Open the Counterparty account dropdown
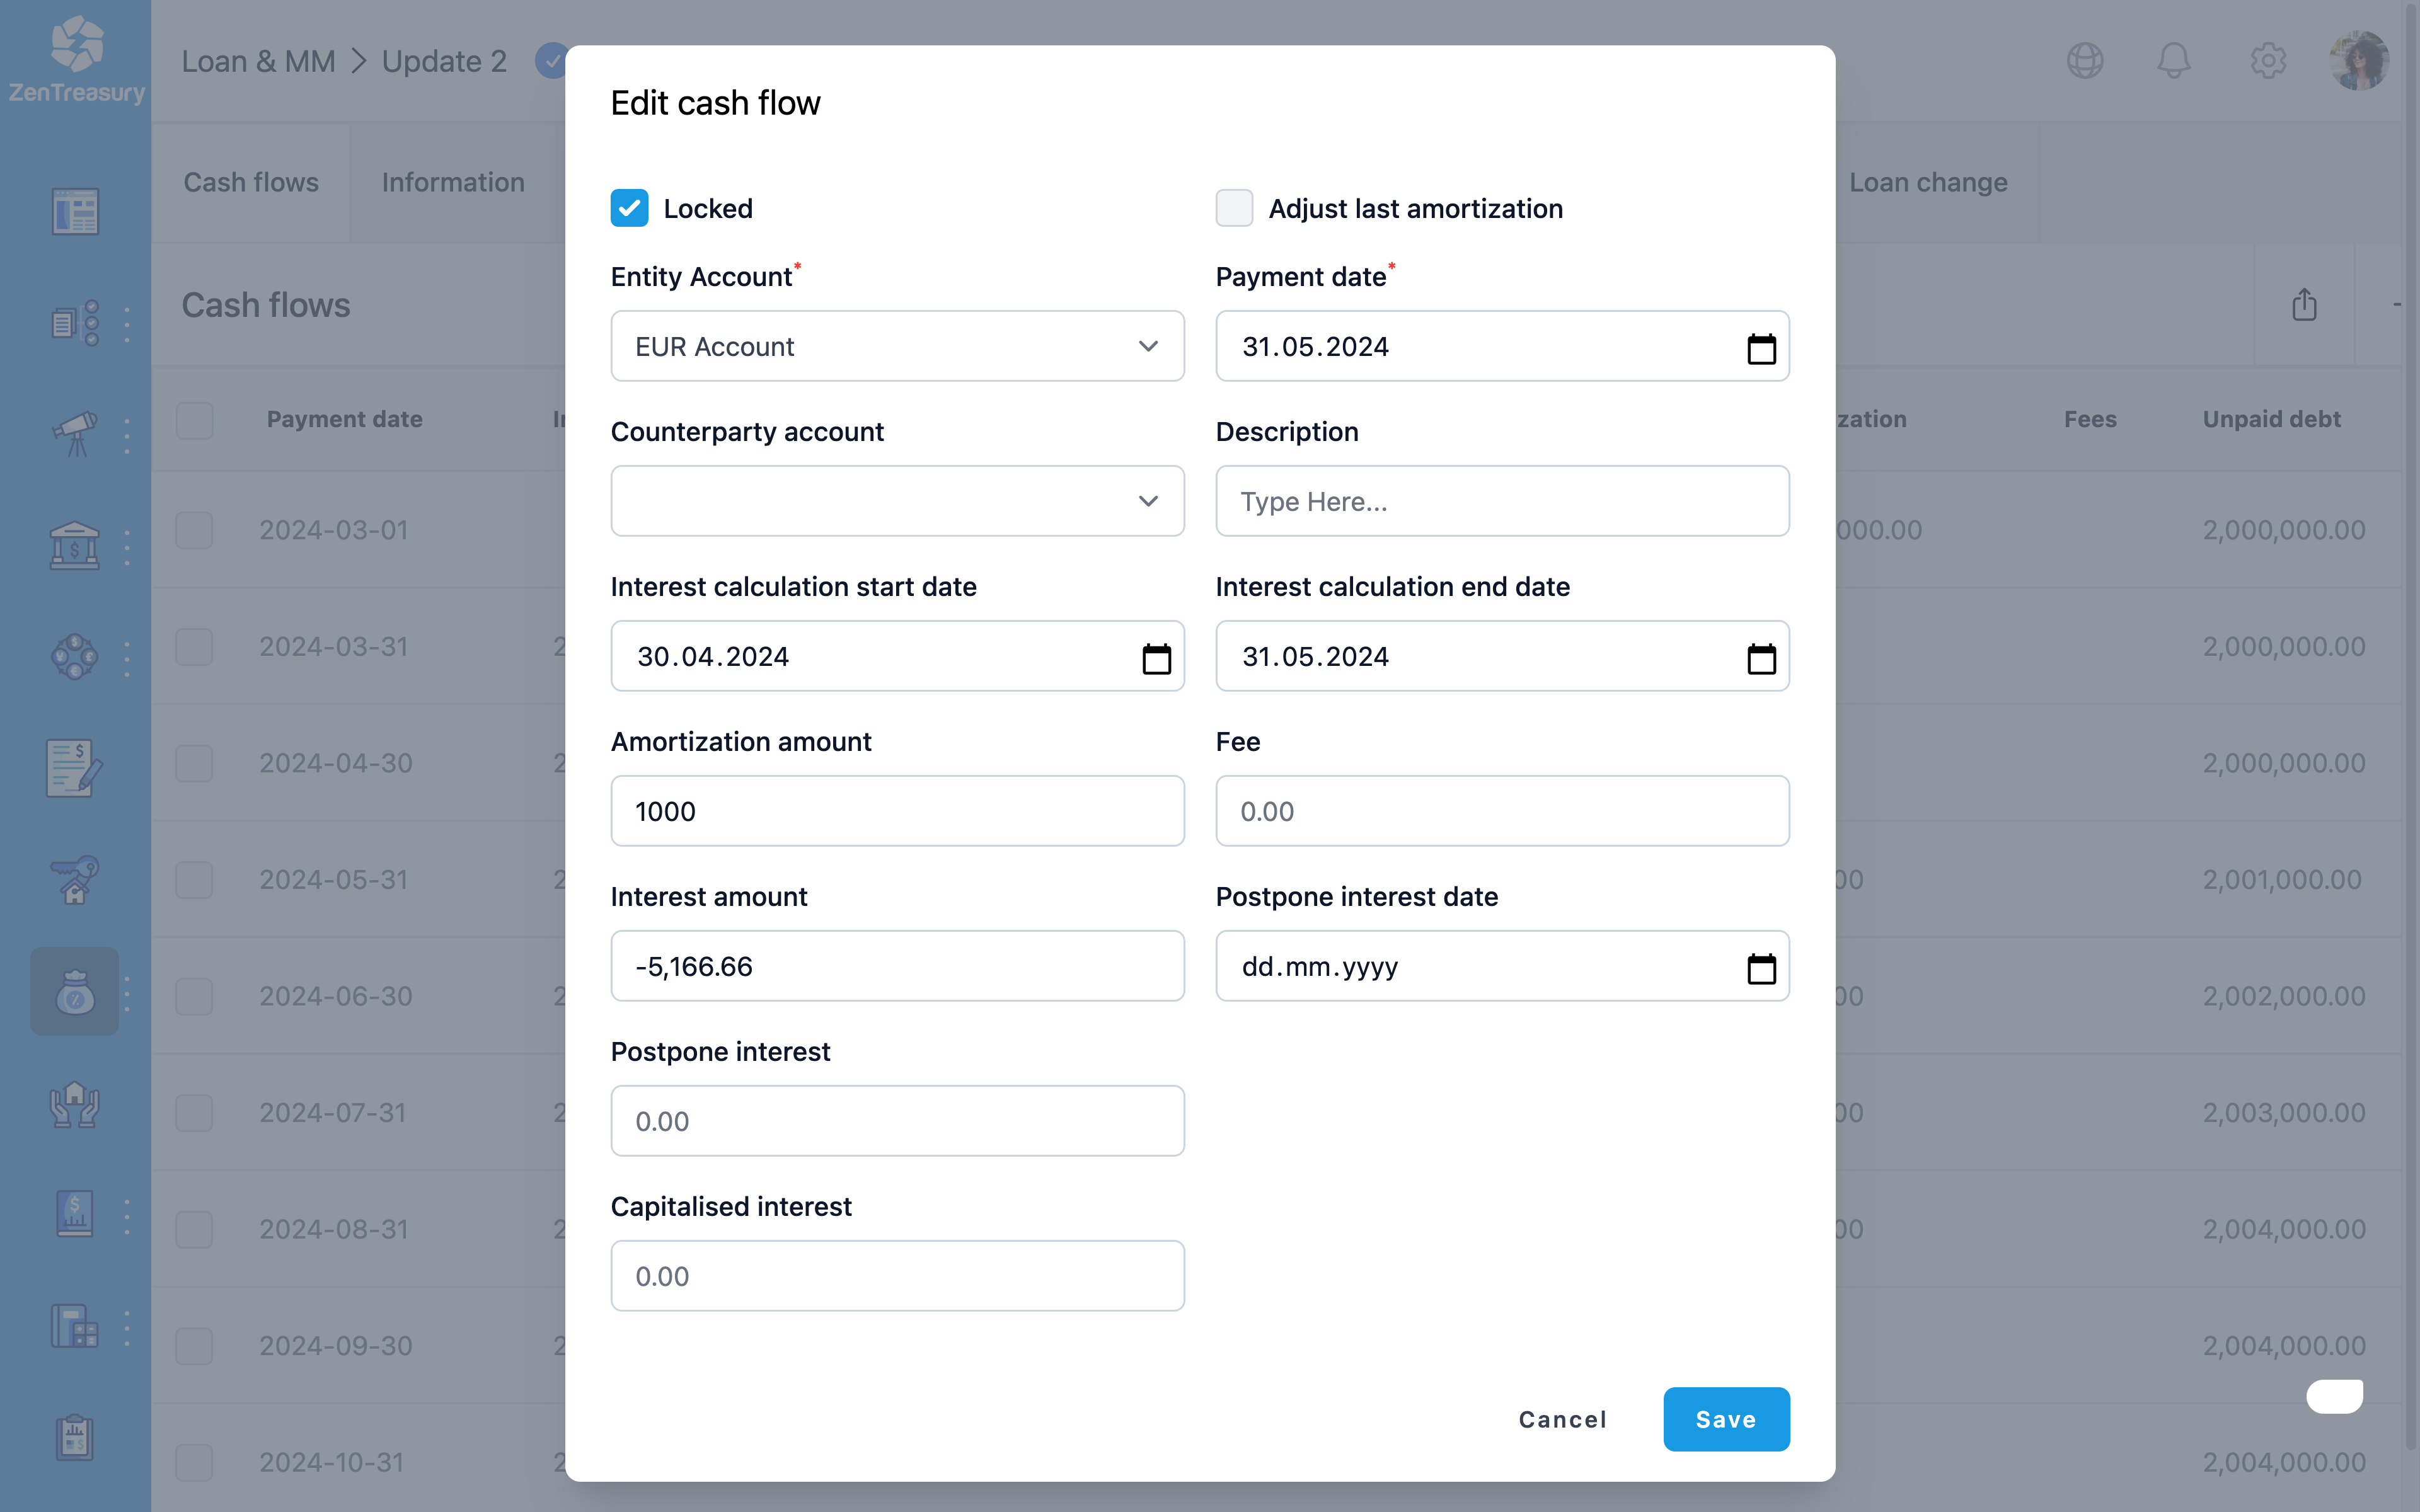This screenshot has height=1512, width=2420. point(897,501)
